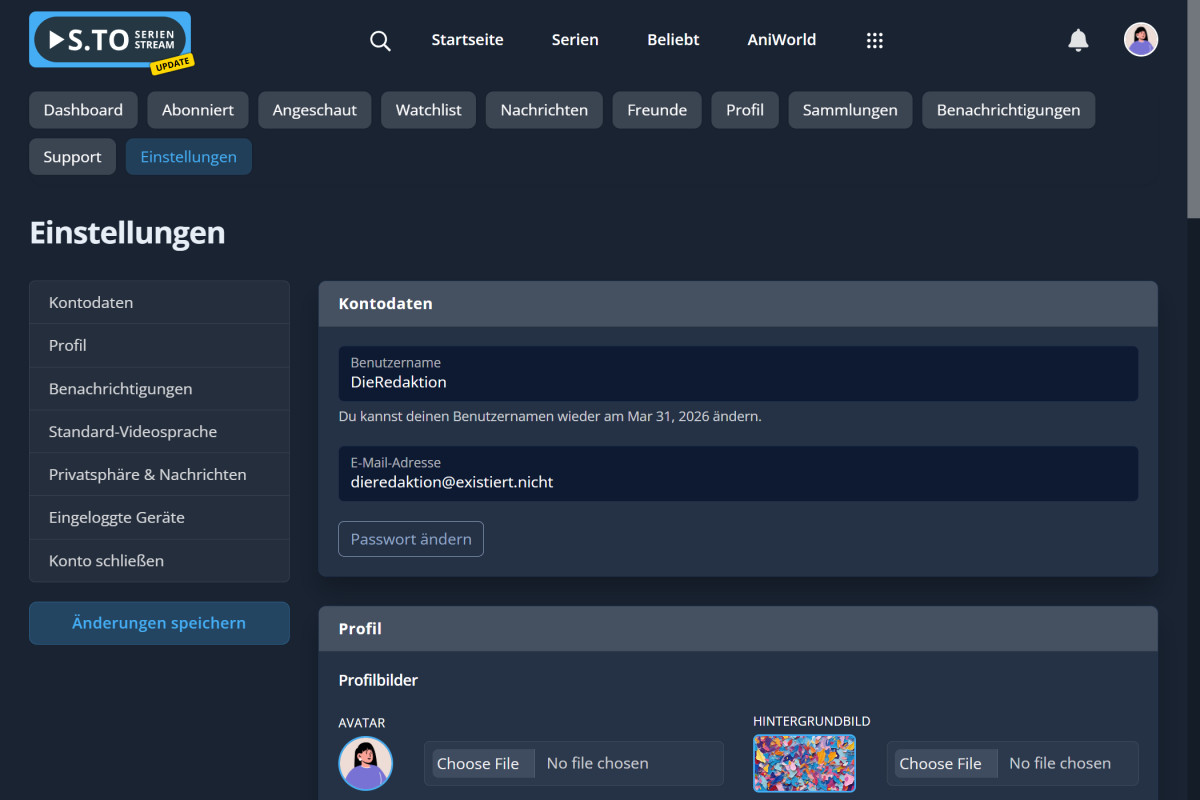The image size is (1200, 800).
Task: Click the user avatar in header
Action: [1140, 40]
